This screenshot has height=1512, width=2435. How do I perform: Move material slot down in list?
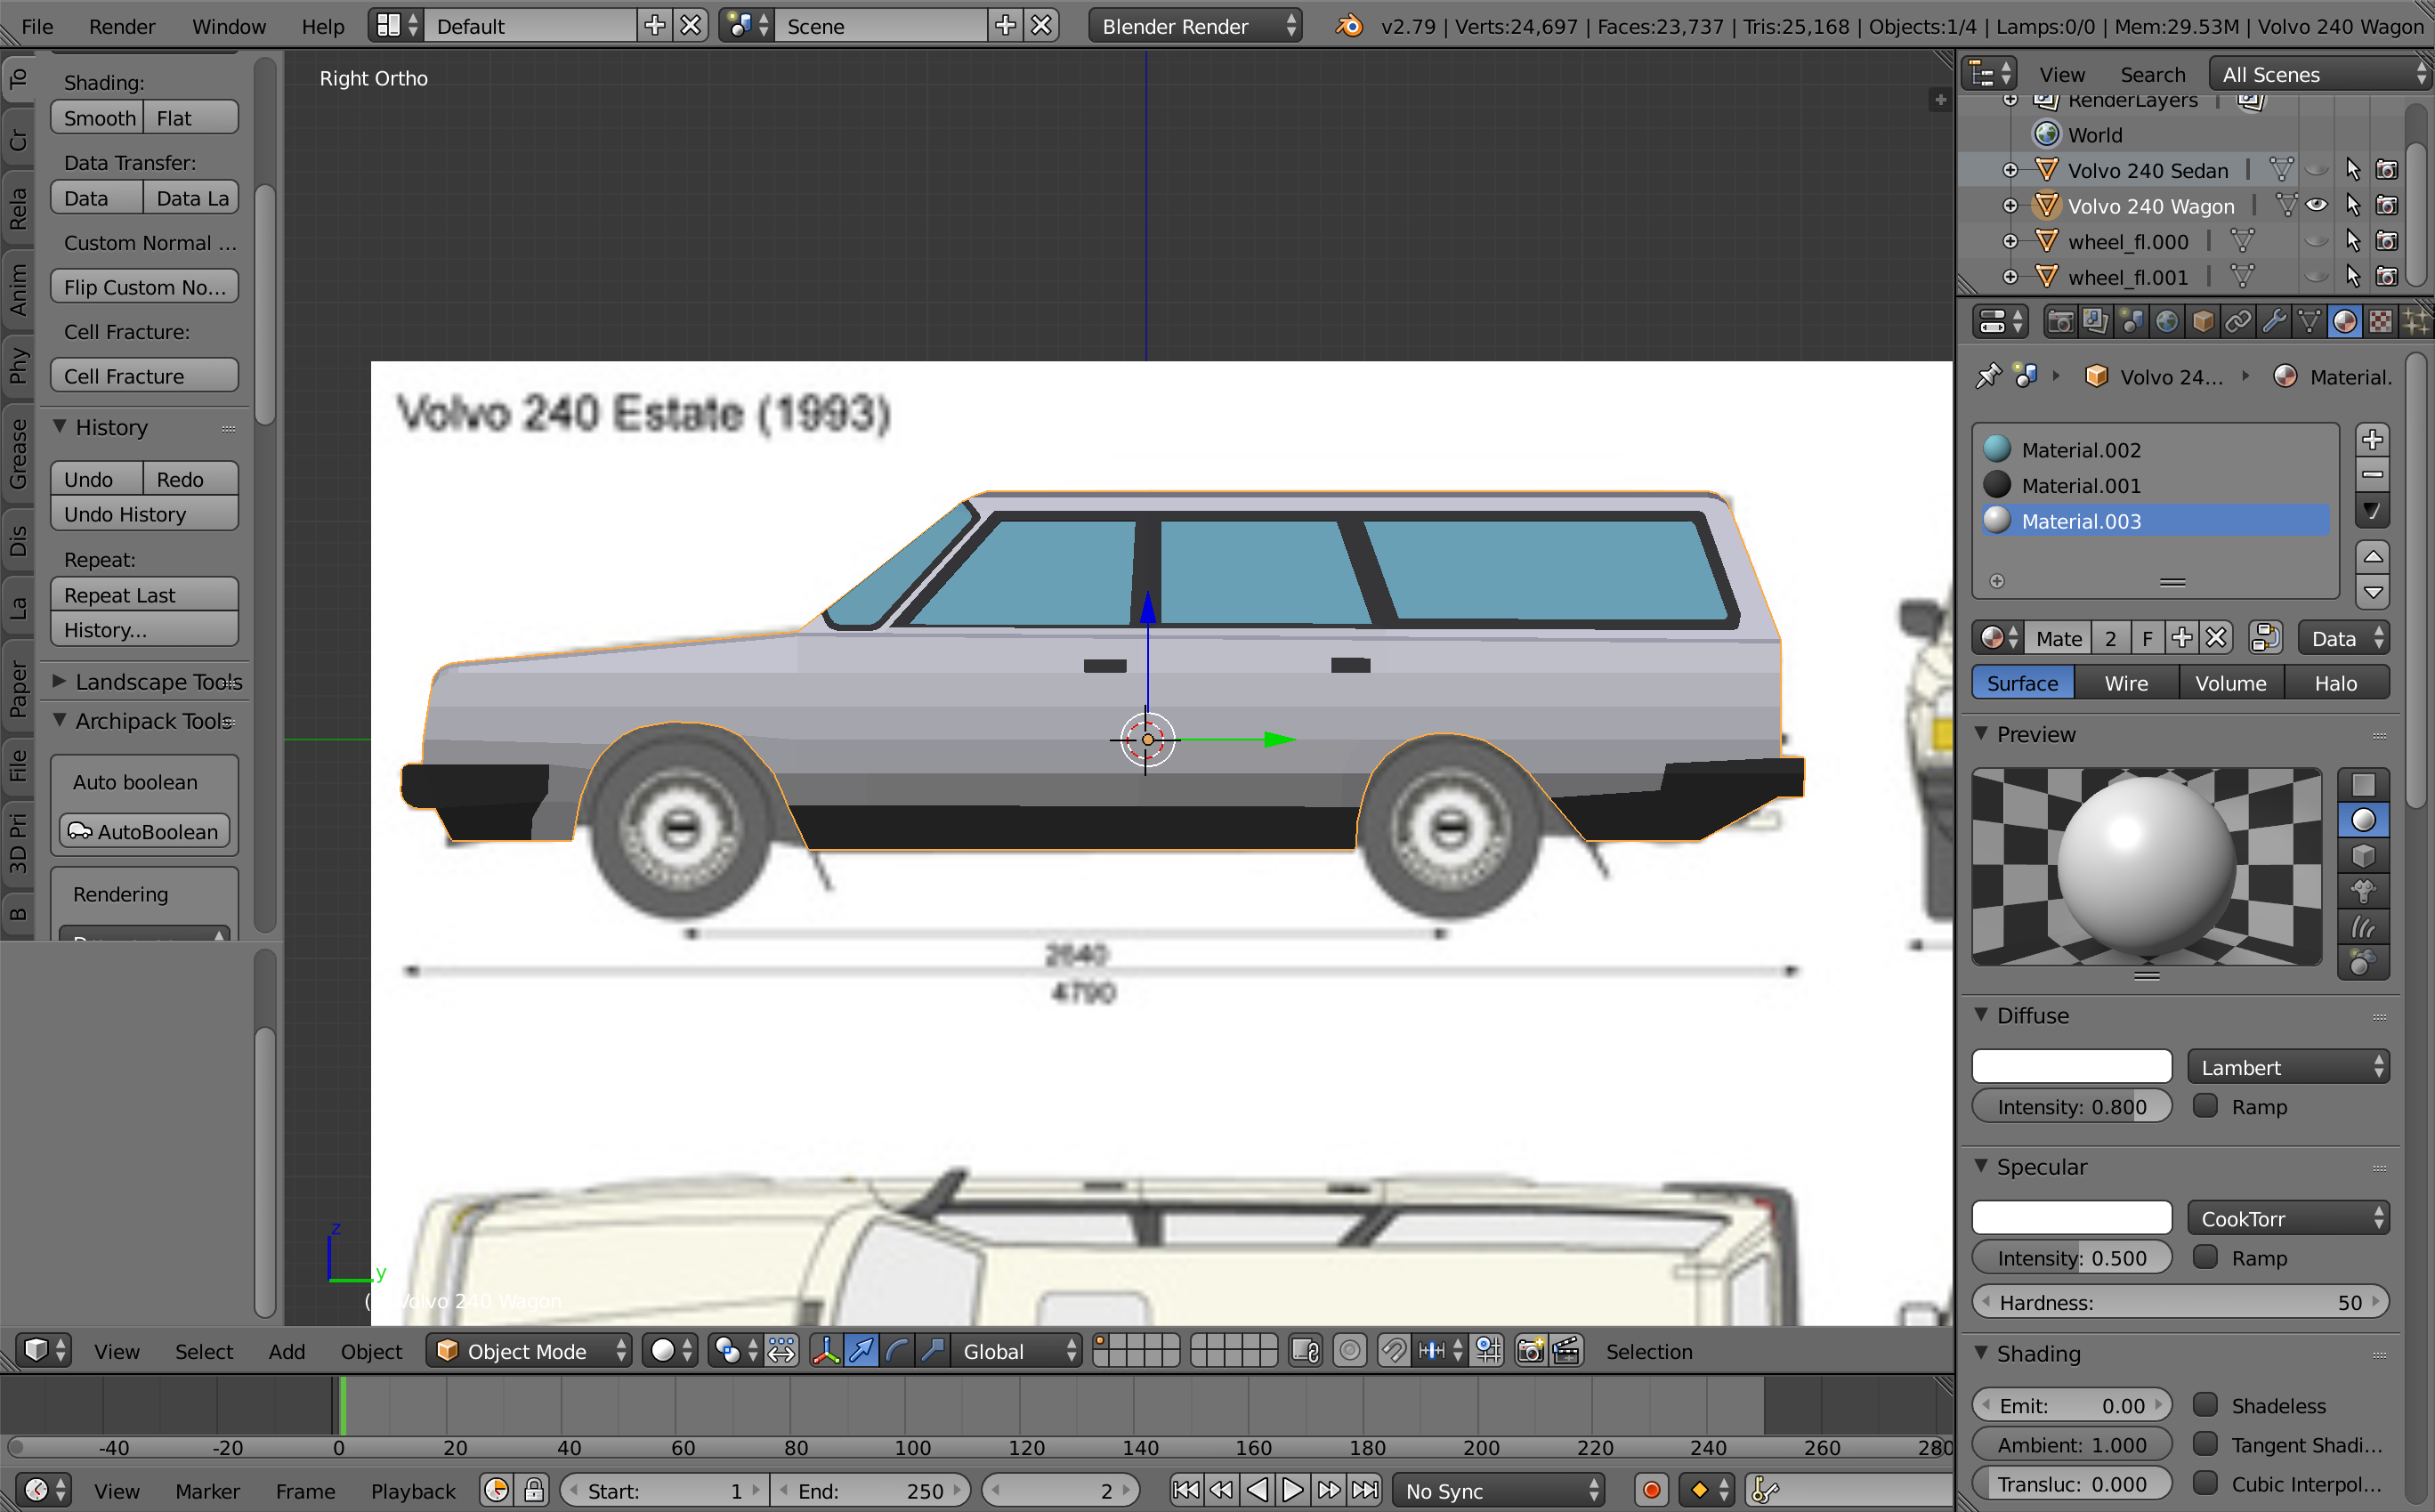point(2372,592)
